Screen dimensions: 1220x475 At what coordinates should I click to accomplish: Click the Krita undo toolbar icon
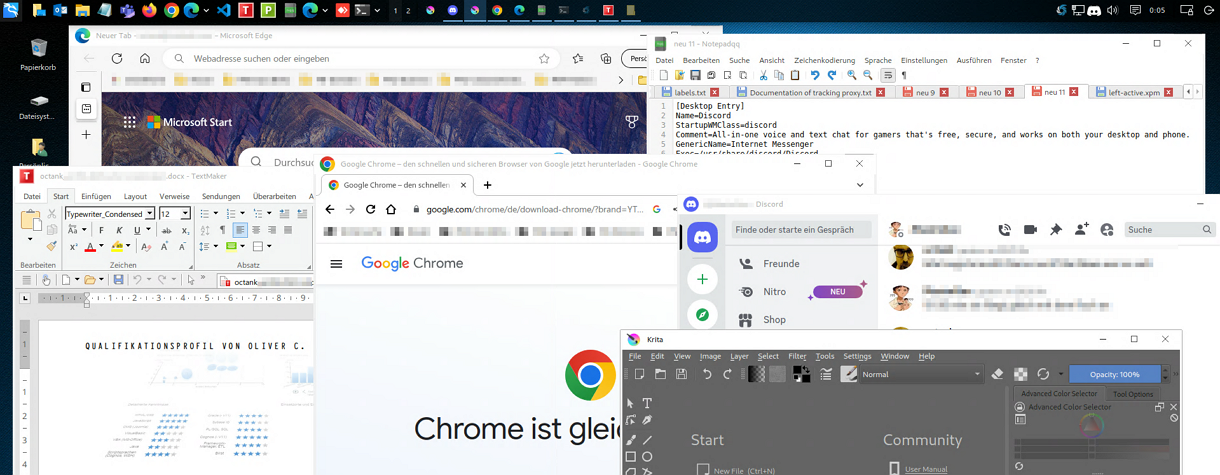point(707,374)
